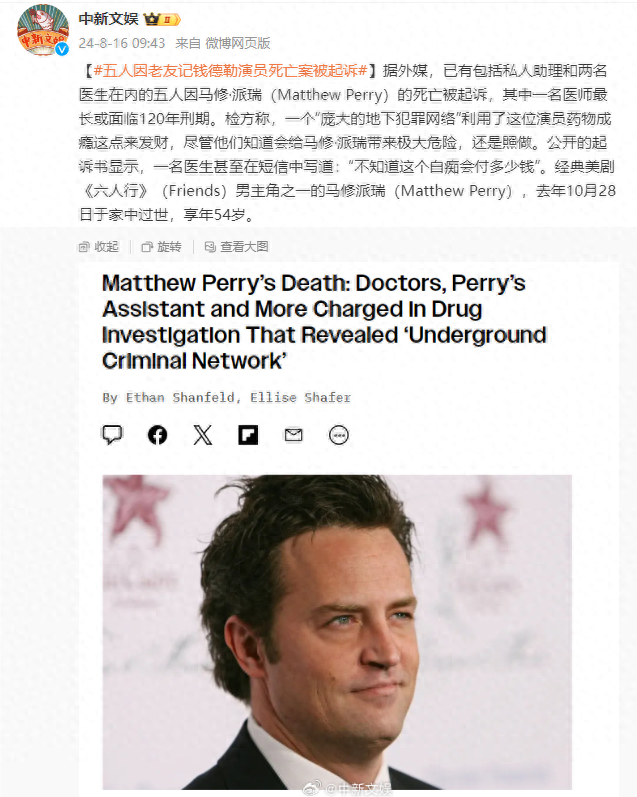Rotate the image with 旋转
Image resolution: width=637 pixels, height=797 pixels.
[162, 247]
